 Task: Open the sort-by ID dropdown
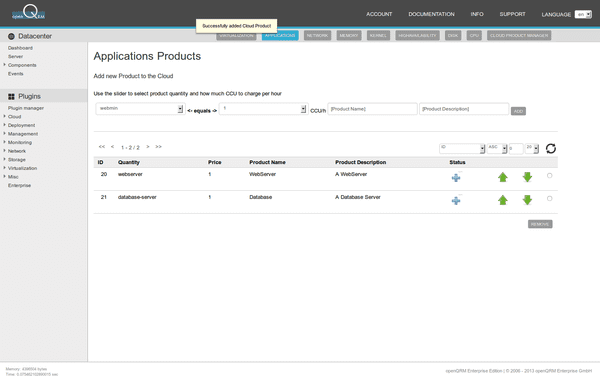462,148
